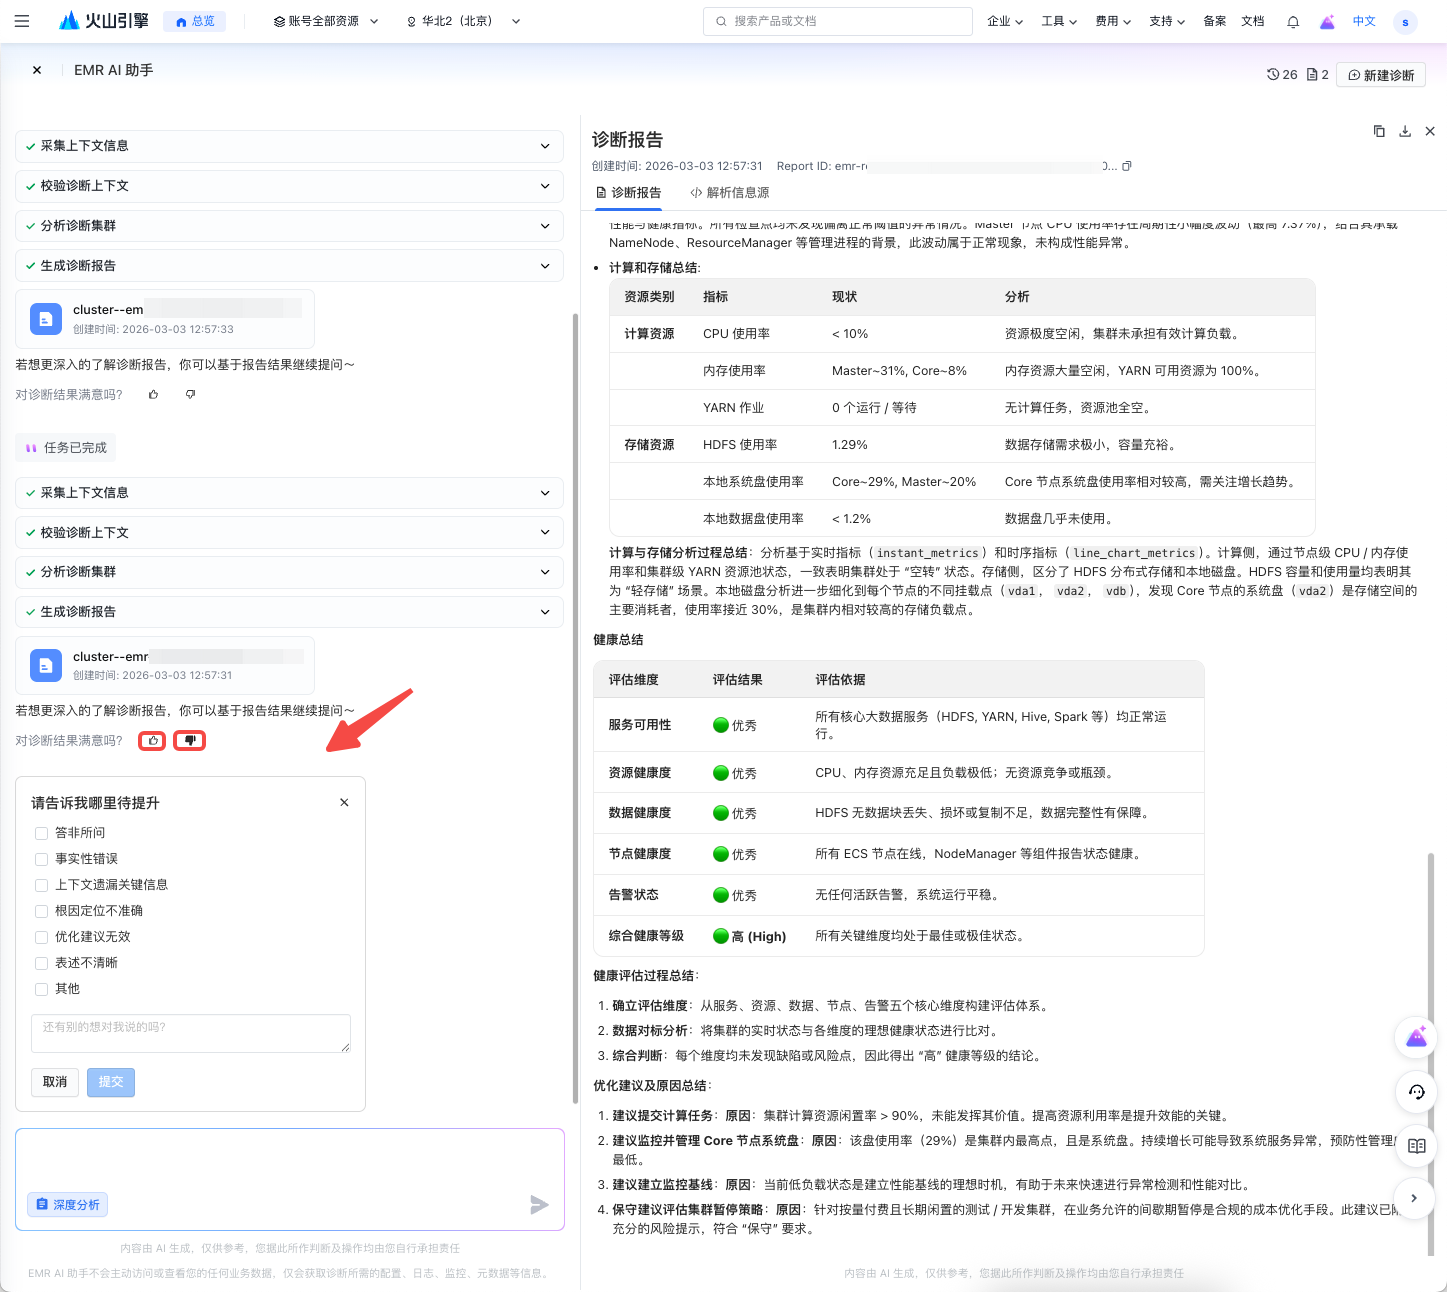This screenshot has width=1447, height=1292.
Task: Click the highlighted thumbs-up feedback icon
Action: [152, 741]
